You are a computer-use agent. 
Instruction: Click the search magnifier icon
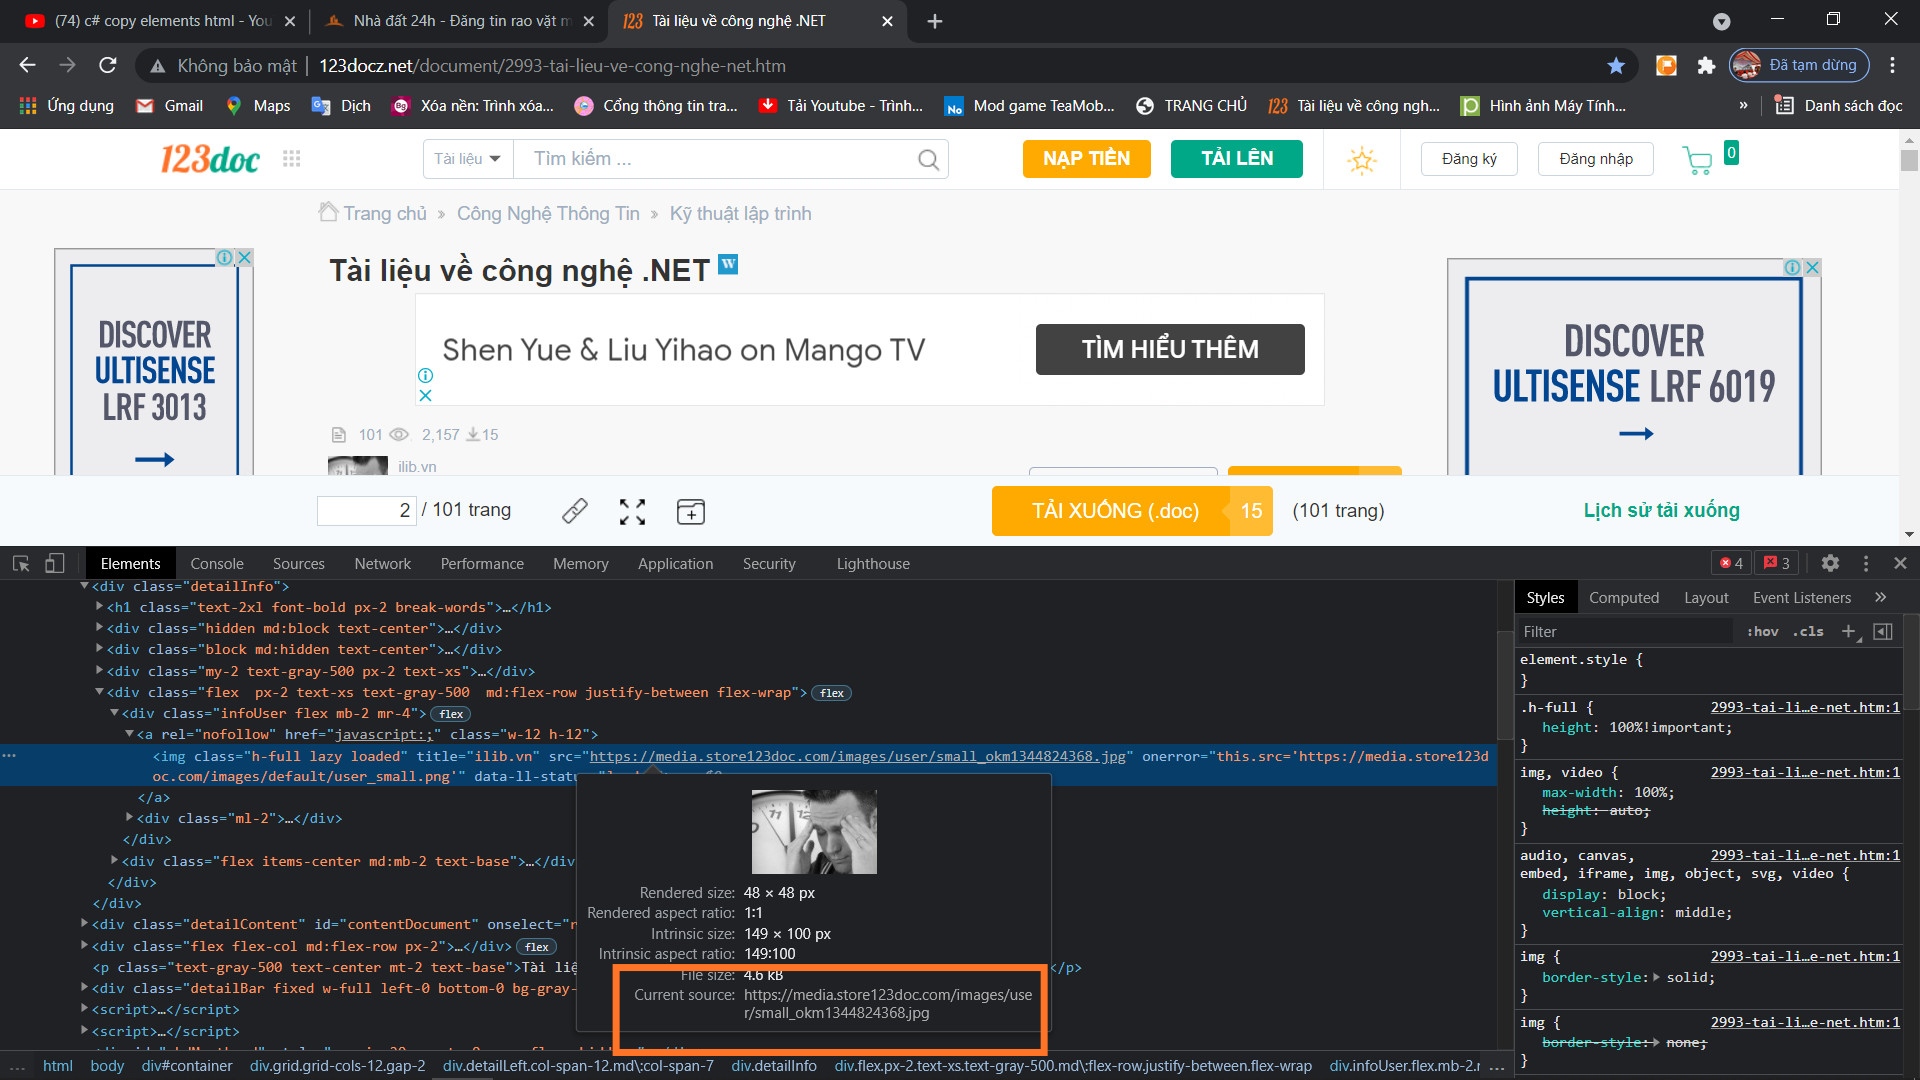coord(928,159)
